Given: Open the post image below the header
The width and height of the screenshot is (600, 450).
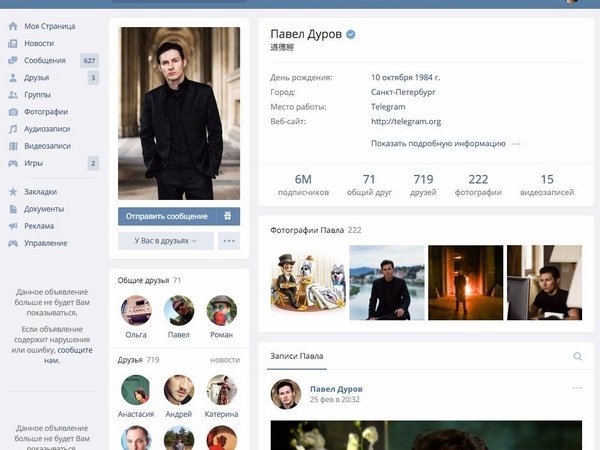Looking at the screenshot, I should pyautogui.click(x=426, y=435).
